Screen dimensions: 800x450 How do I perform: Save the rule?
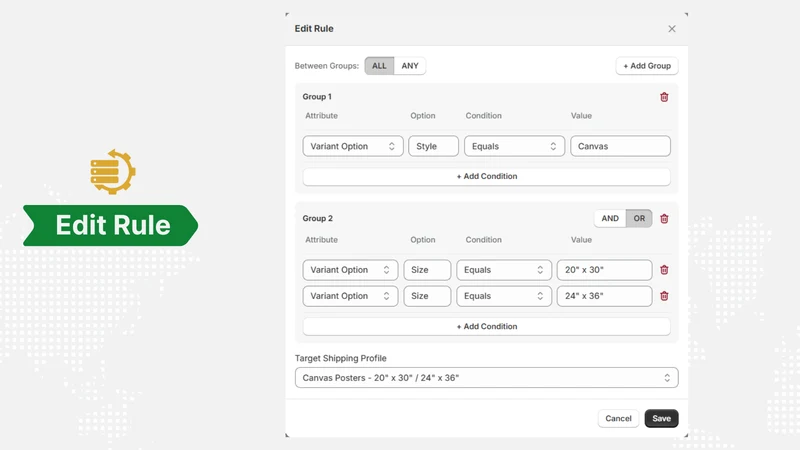[x=661, y=418]
